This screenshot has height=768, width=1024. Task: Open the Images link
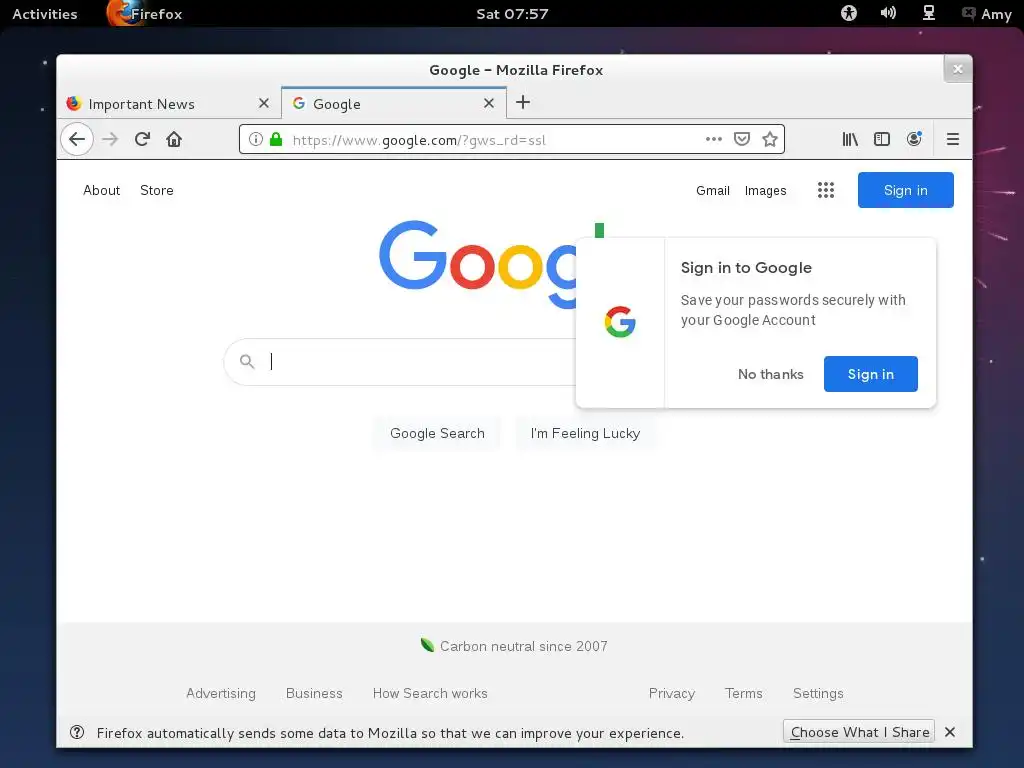765,190
